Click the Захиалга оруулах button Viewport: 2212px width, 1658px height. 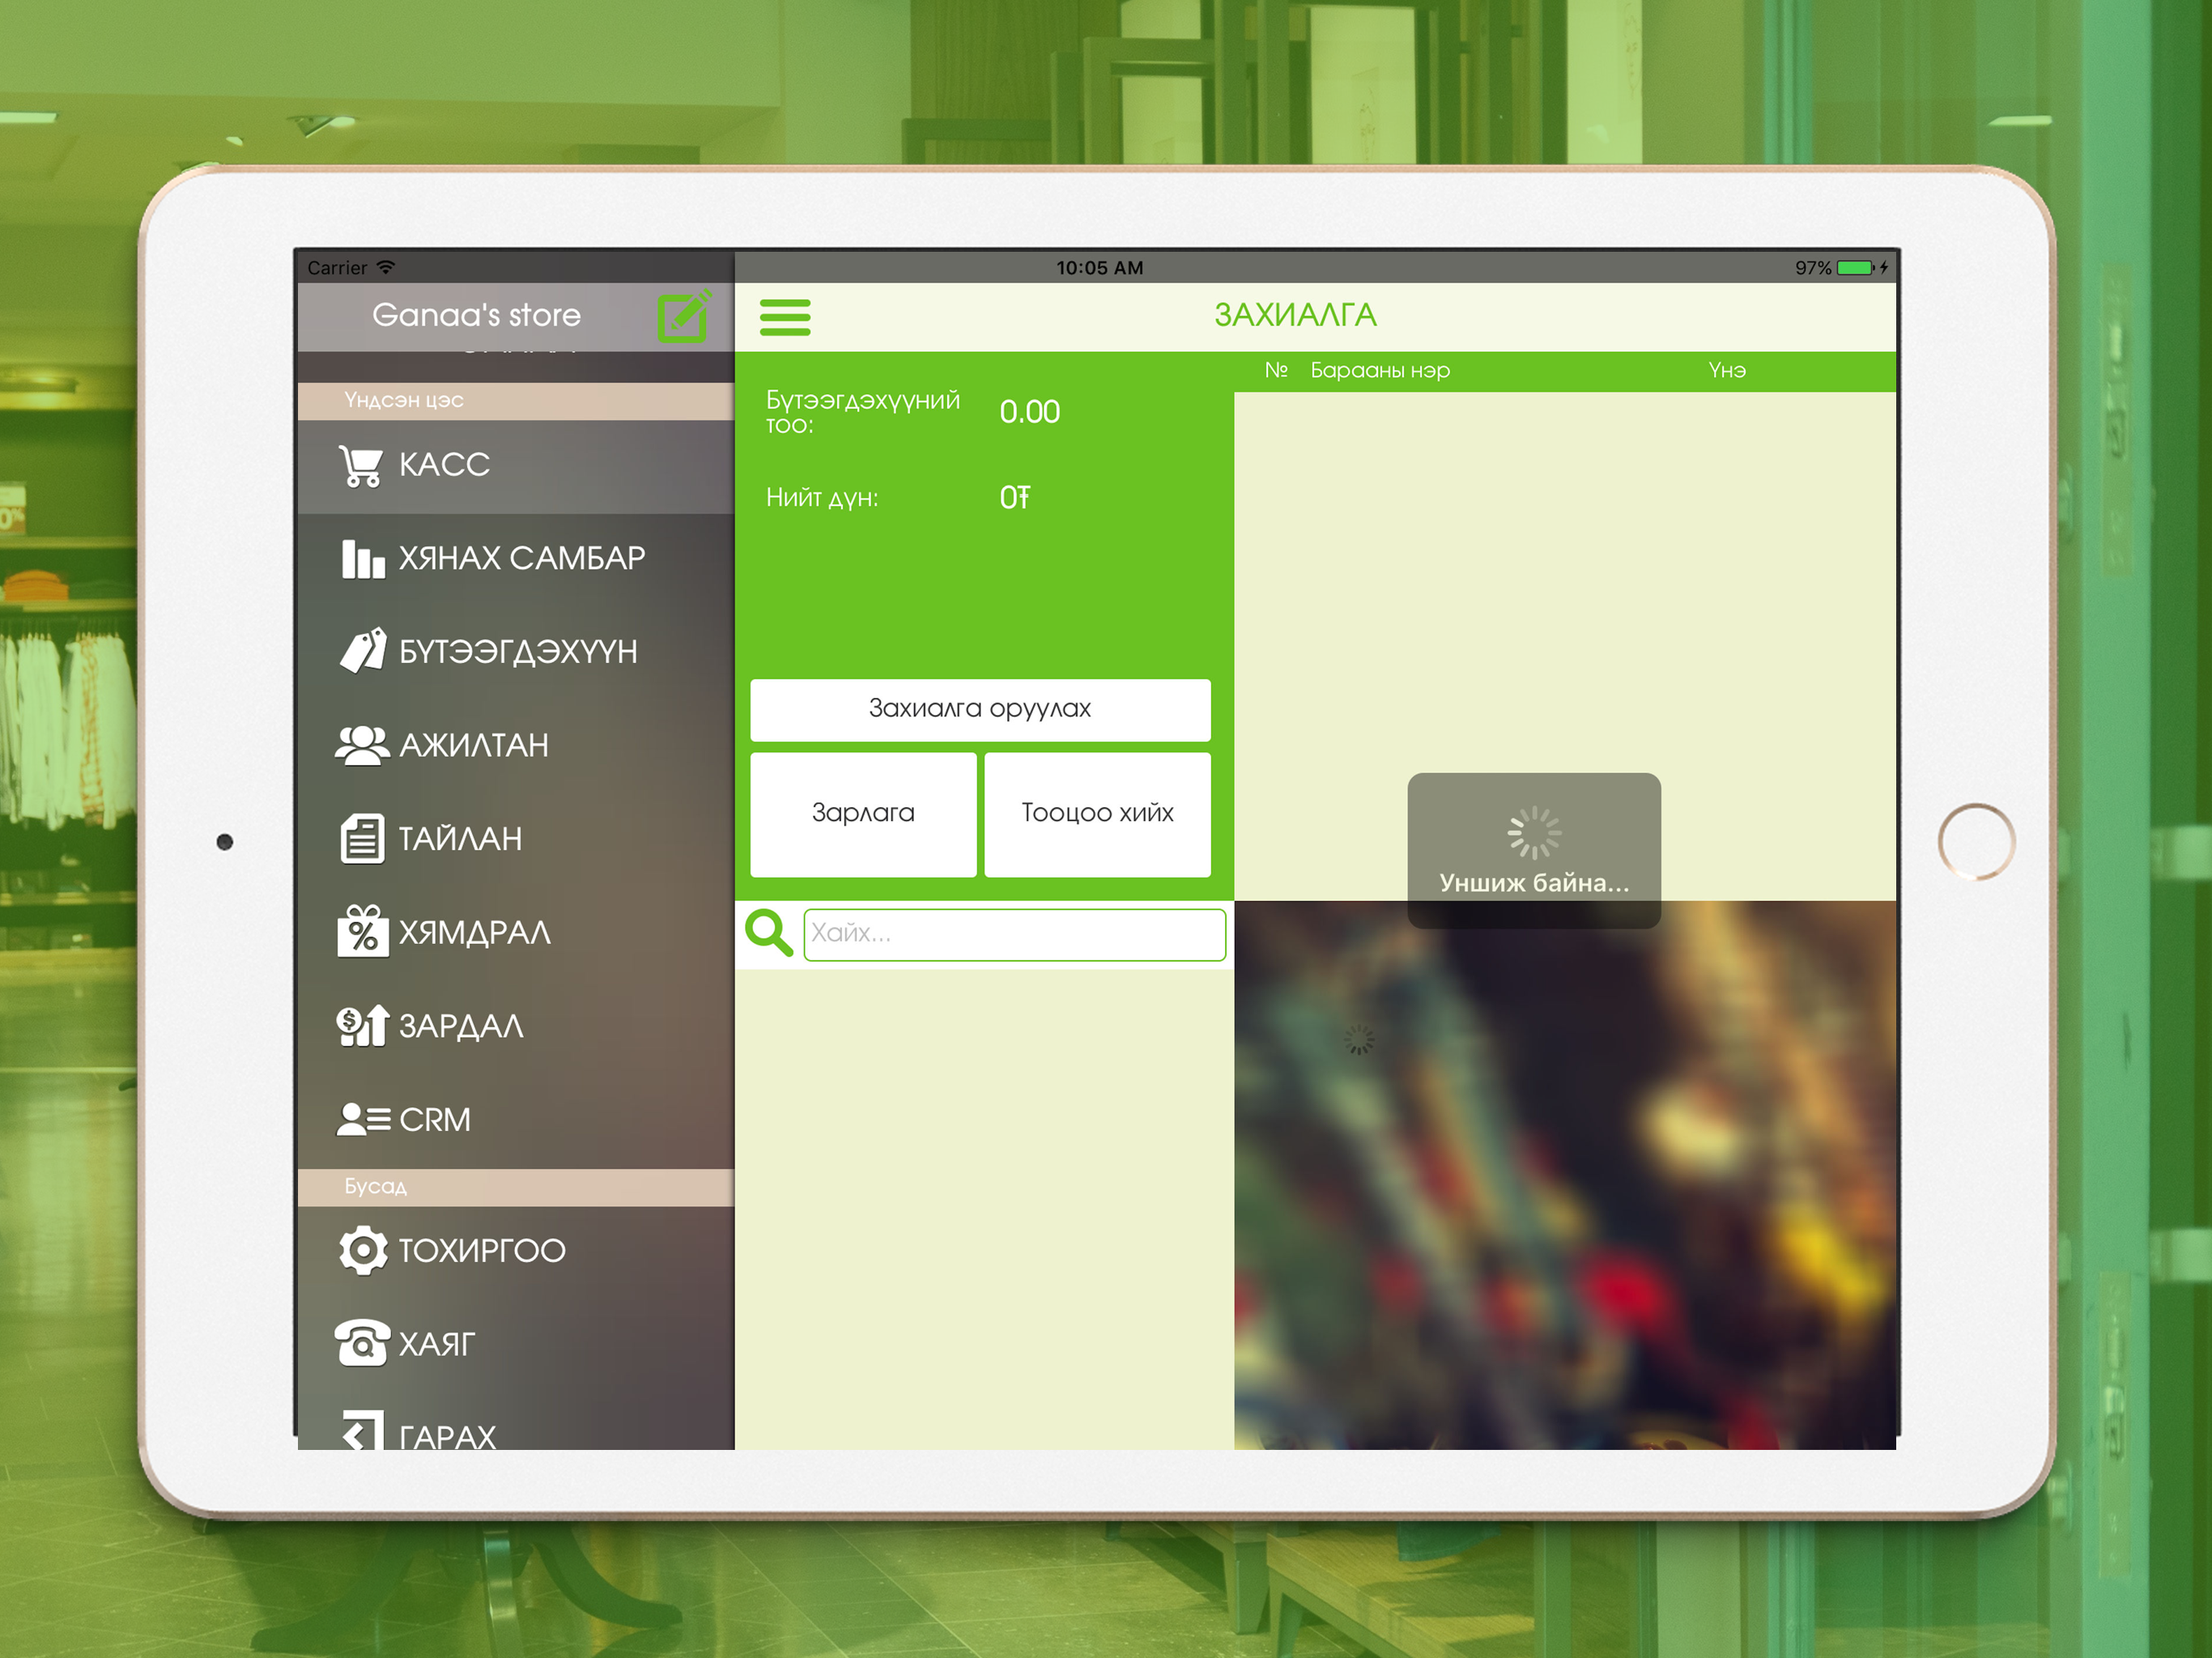pos(980,709)
